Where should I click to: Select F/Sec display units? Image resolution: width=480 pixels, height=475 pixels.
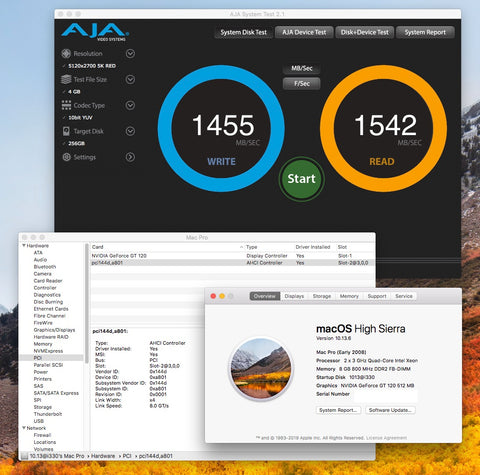click(302, 84)
